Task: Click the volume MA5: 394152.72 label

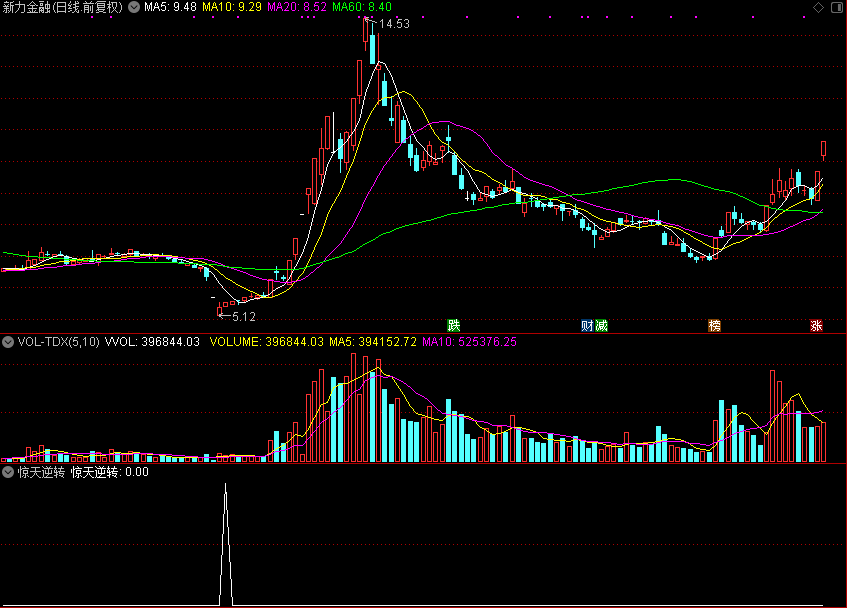Action: click(373, 342)
